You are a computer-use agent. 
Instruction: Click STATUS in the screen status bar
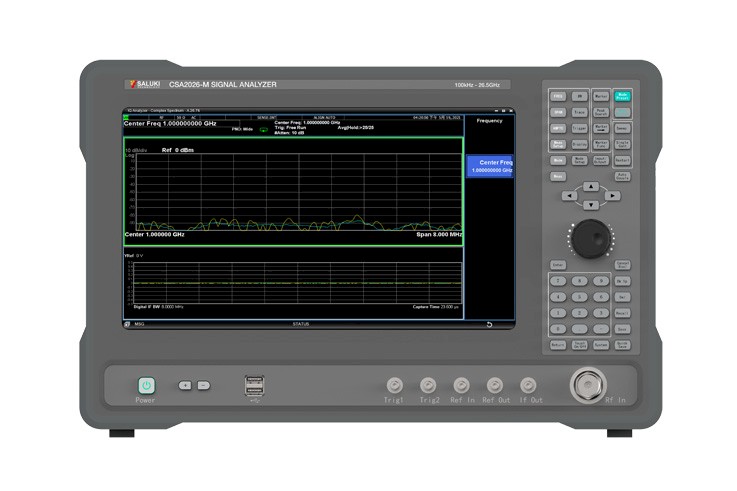301,324
